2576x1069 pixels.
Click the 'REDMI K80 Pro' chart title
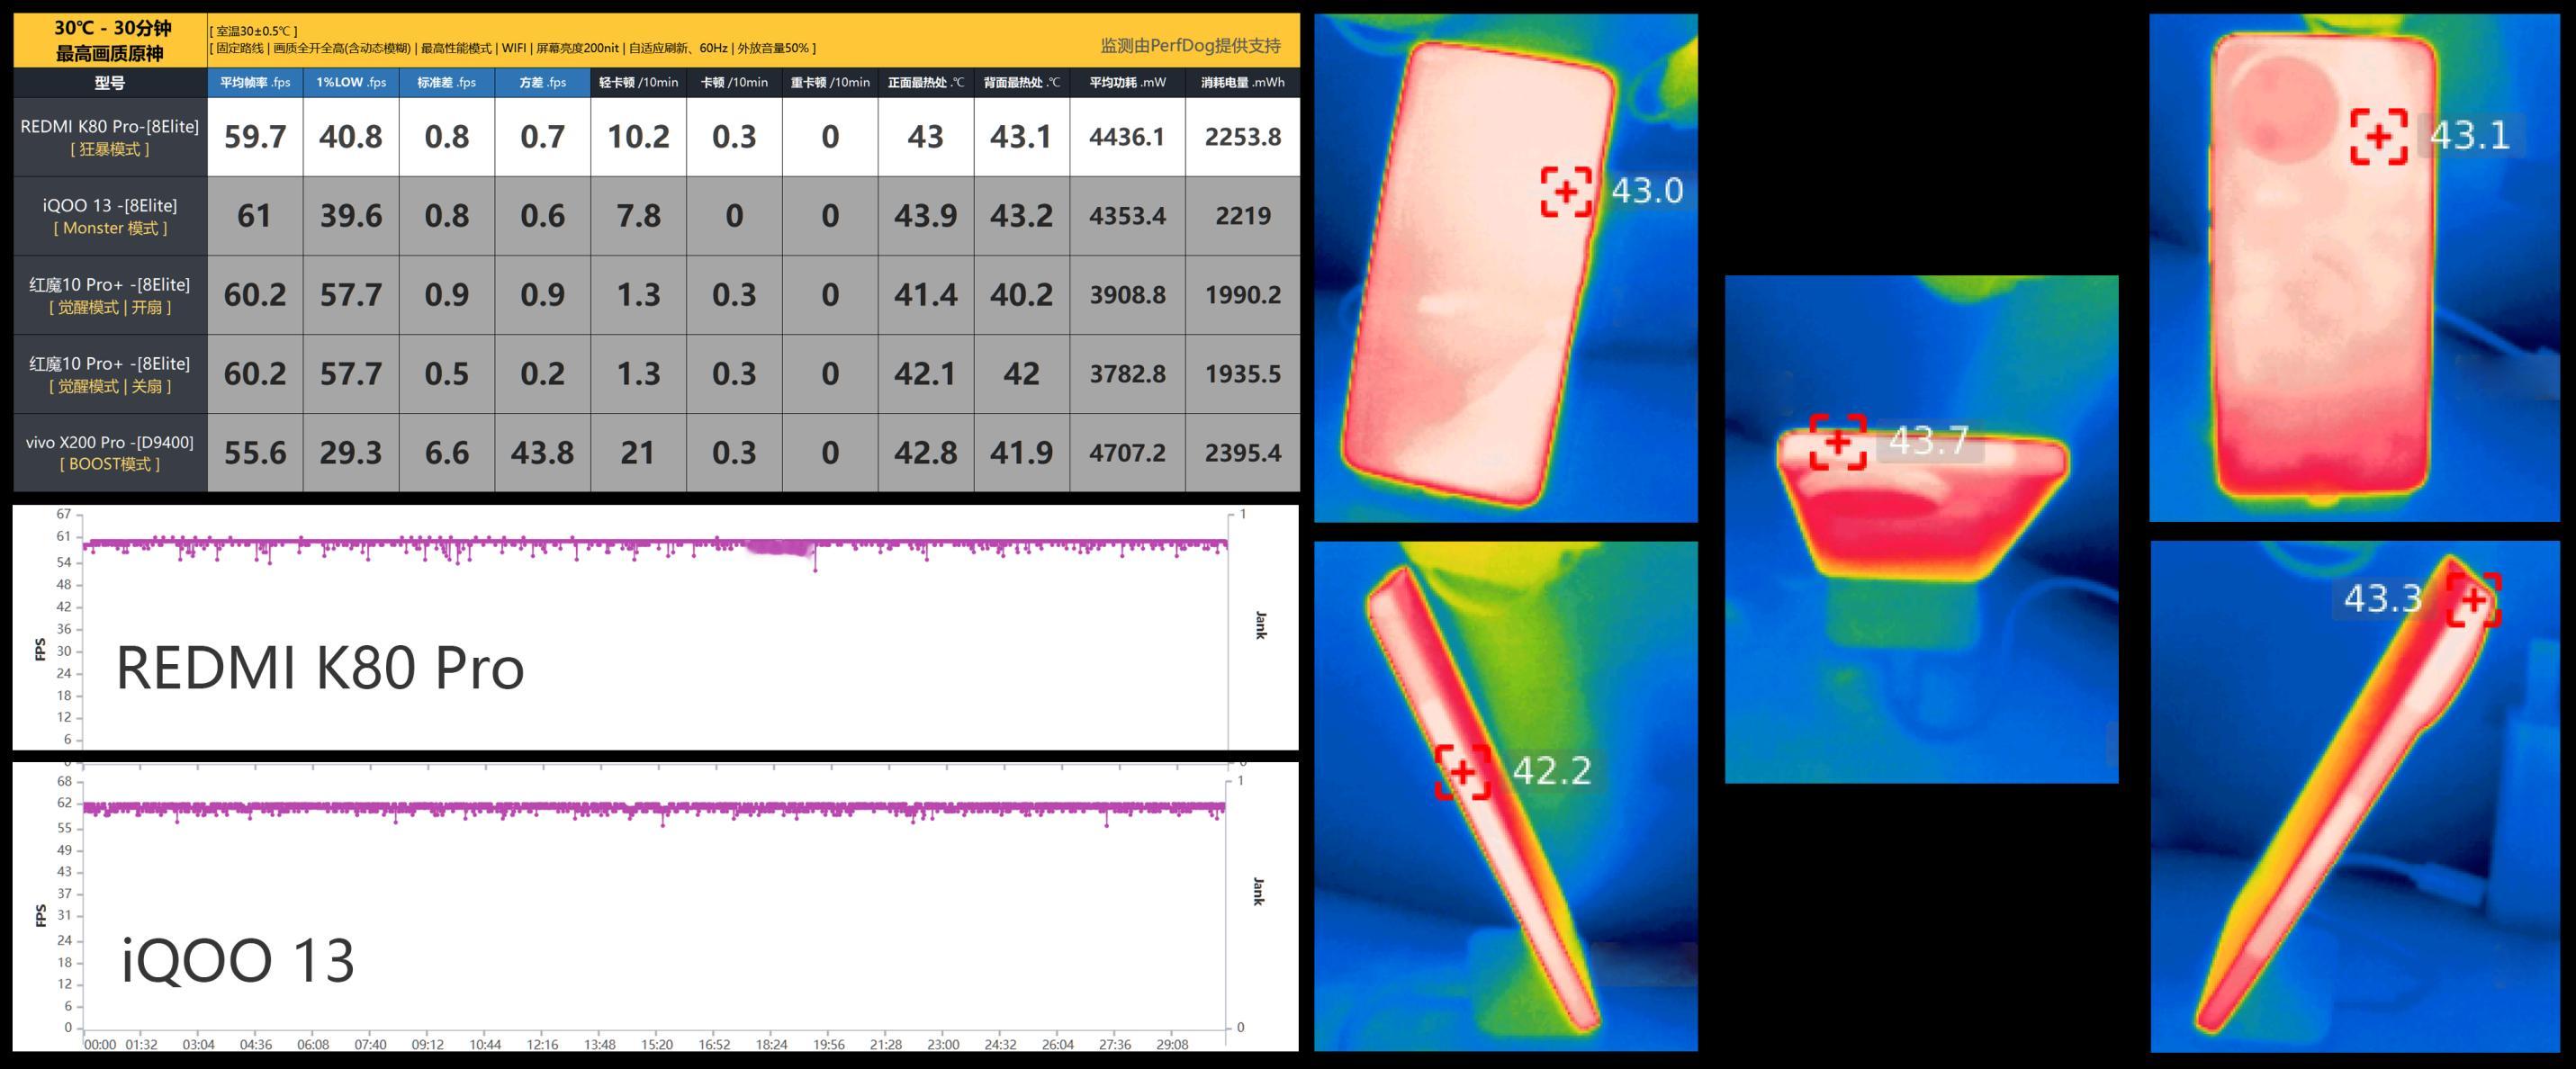click(320, 668)
